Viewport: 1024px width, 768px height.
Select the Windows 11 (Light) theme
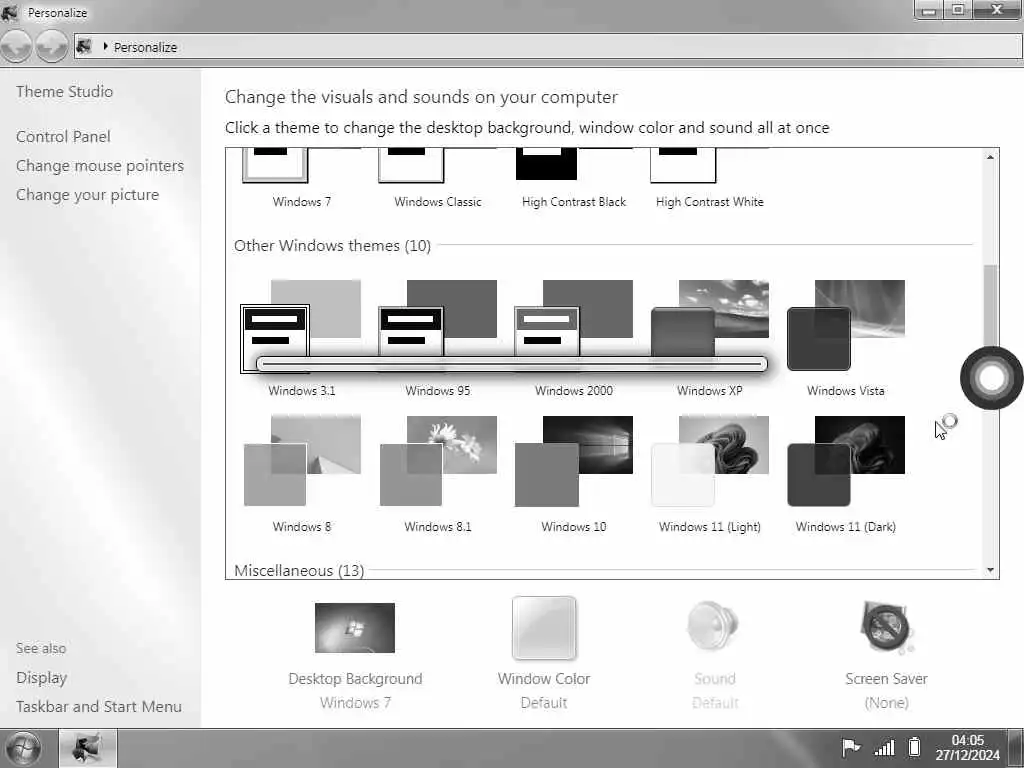click(710, 461)
